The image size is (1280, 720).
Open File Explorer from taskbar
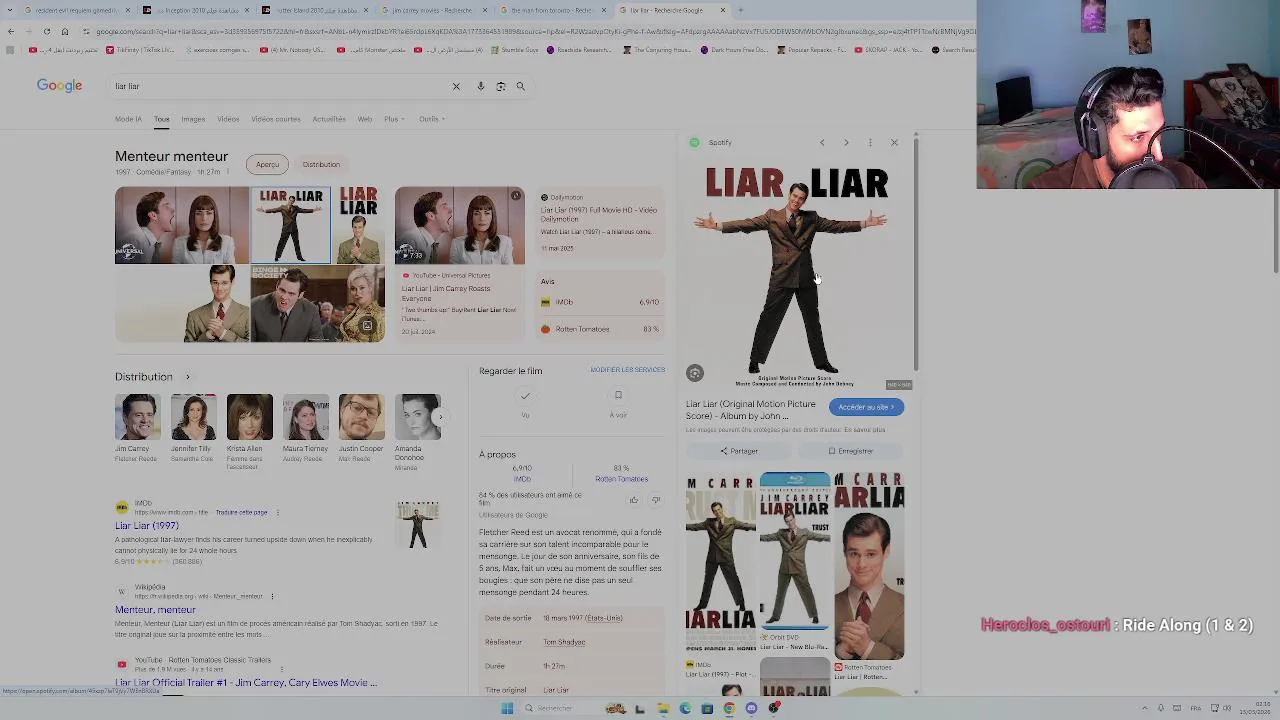pos(663,708)
